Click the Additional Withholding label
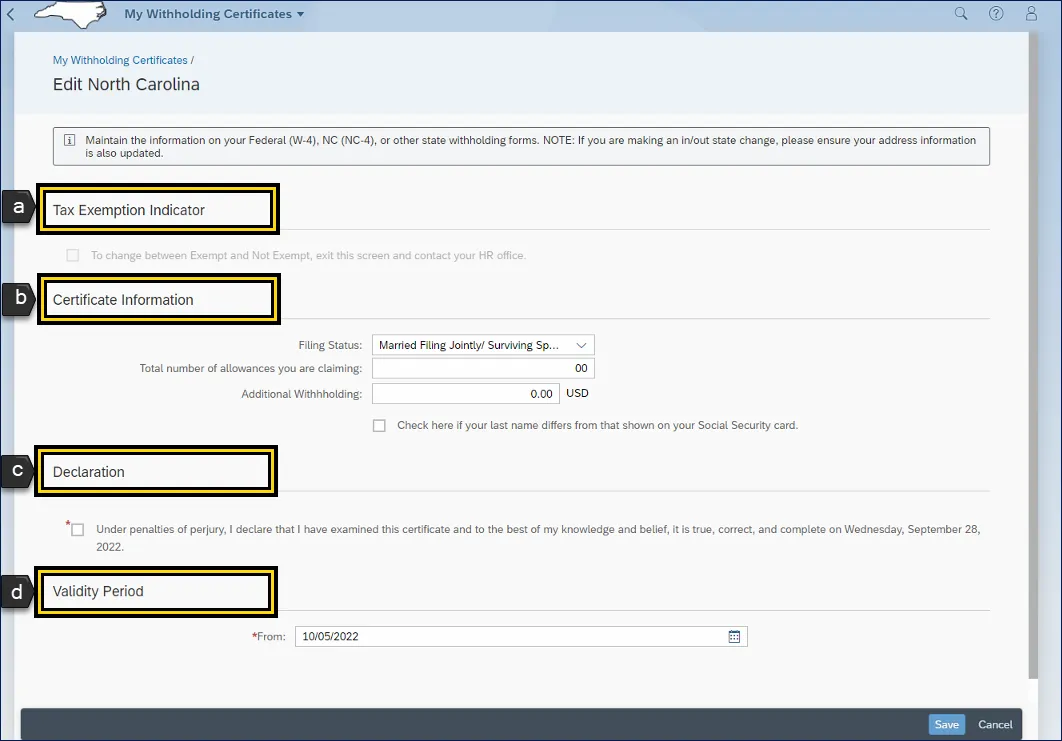Screen dimensions: 1062x741 tap(301, 394)
